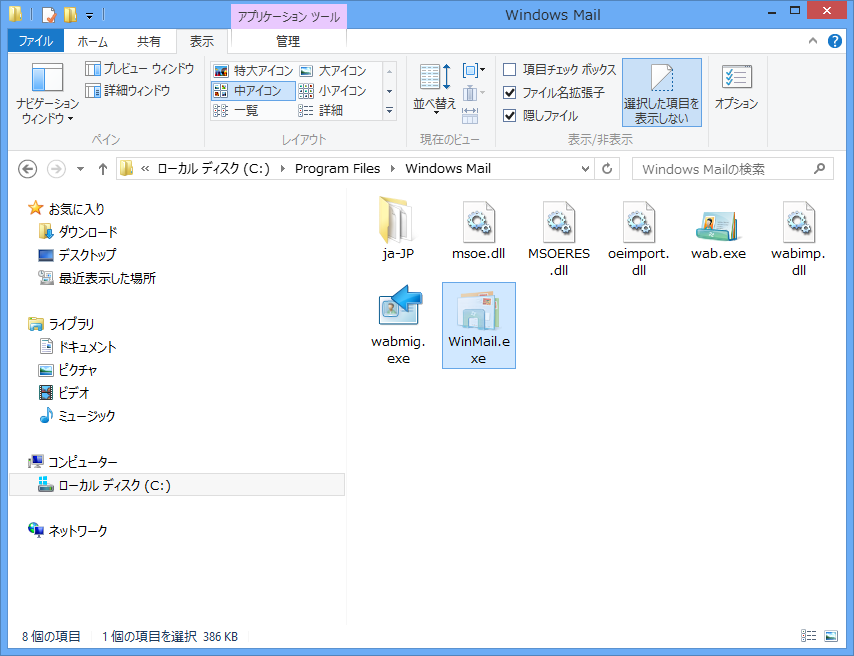854x656 pixels.
Task: Open the 並べ替え sort menu
Action: click(x=434, y=89)
